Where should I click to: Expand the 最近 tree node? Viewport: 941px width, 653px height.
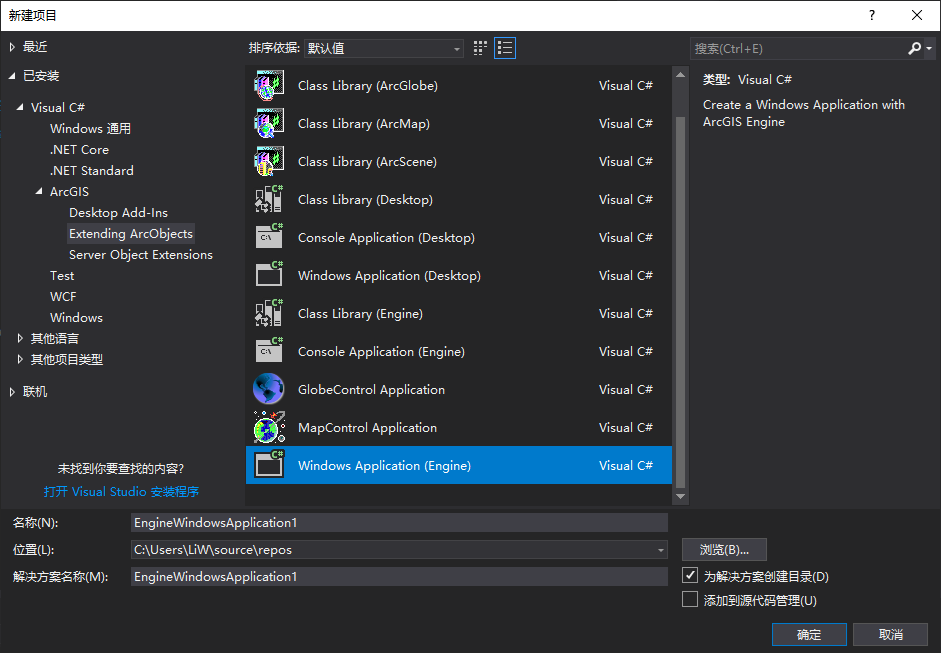pyautogui.click(x=12, y=47)
